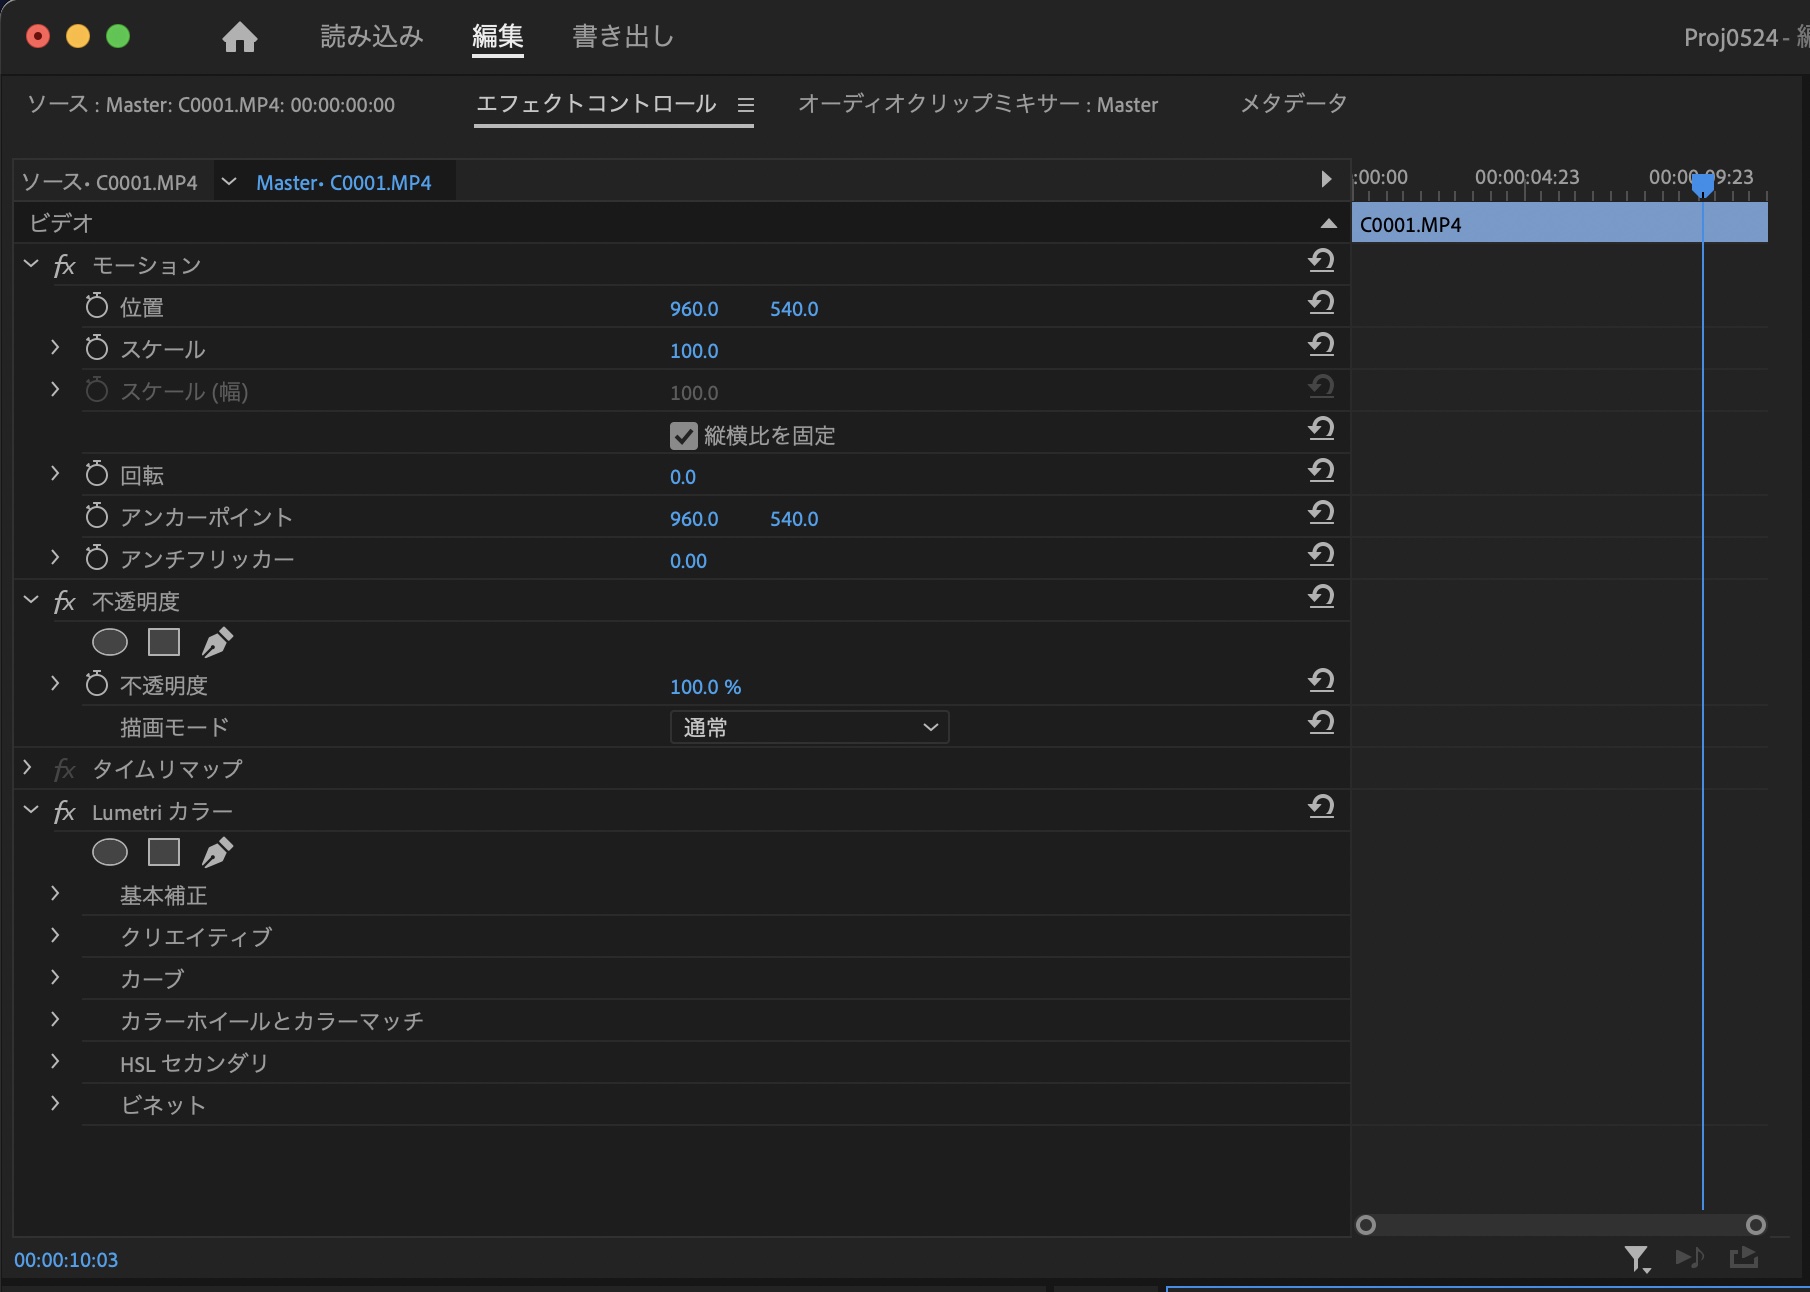Click the 不透明度 value 100.0 %
The image size is (1810, 1292).
(x=706, y=687)
